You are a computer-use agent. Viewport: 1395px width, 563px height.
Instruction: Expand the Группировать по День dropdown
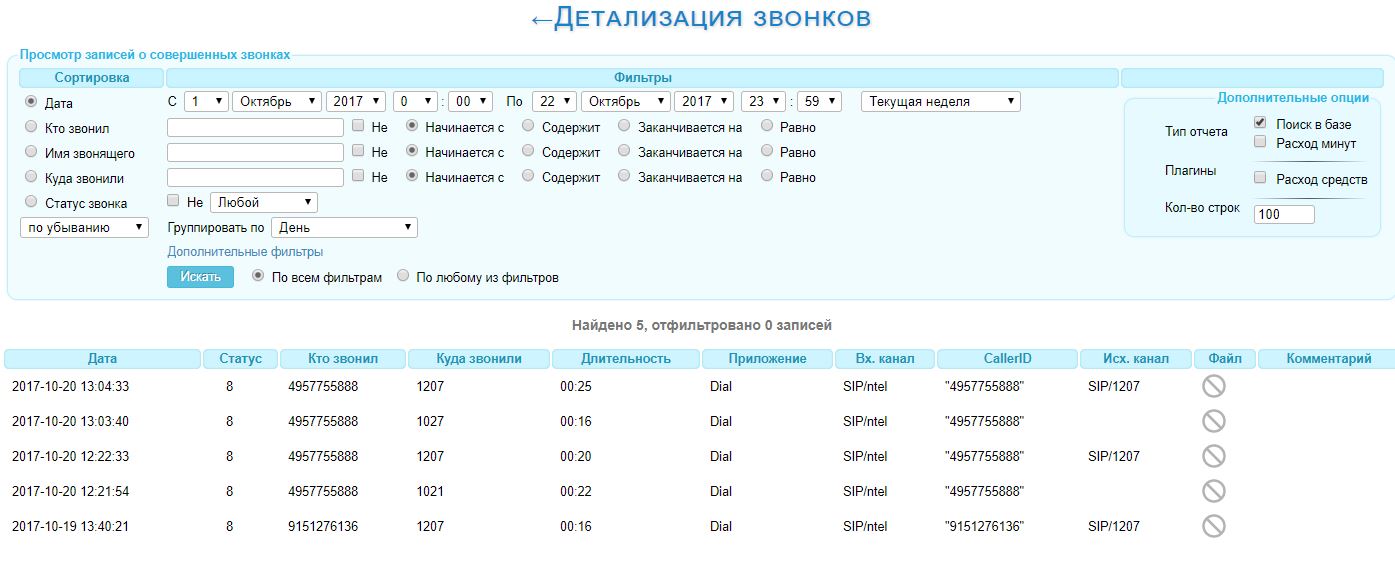click(345, 227)
